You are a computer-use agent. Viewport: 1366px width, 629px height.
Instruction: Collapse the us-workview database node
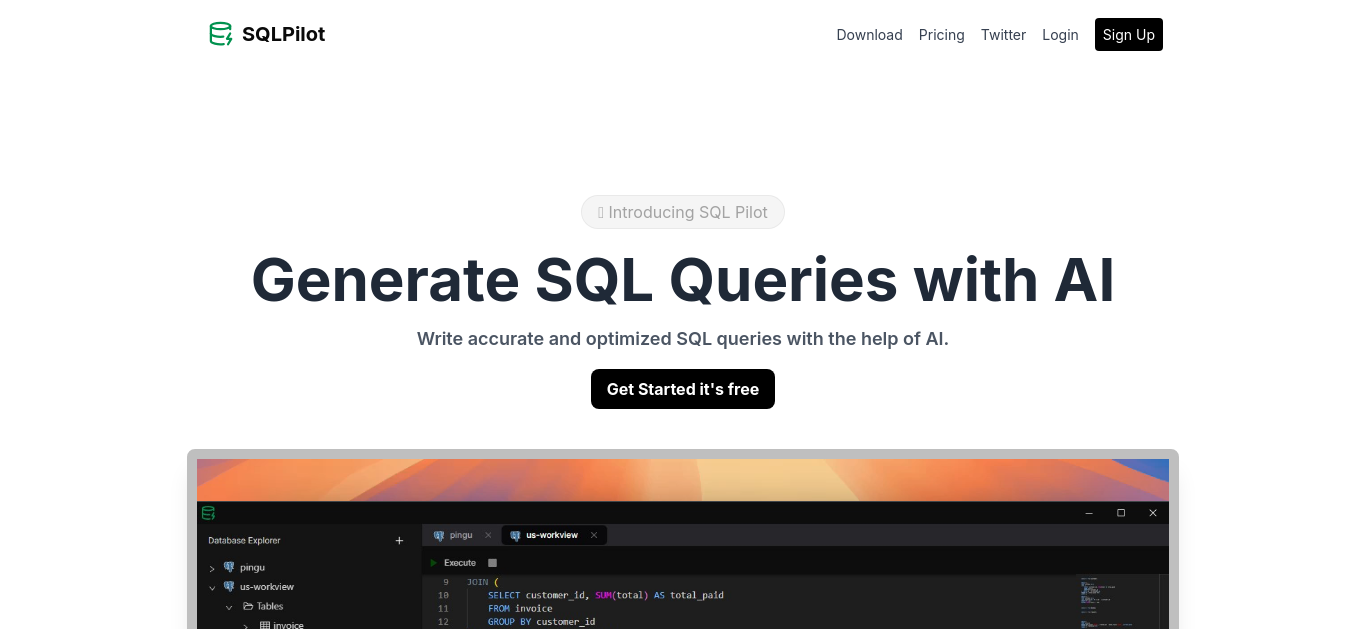(x=212, y=587)
